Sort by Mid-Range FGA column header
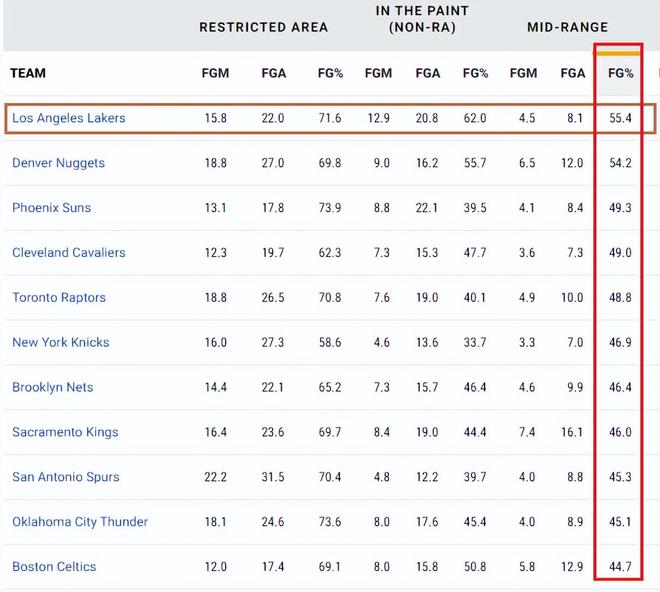 click(573, 73)
